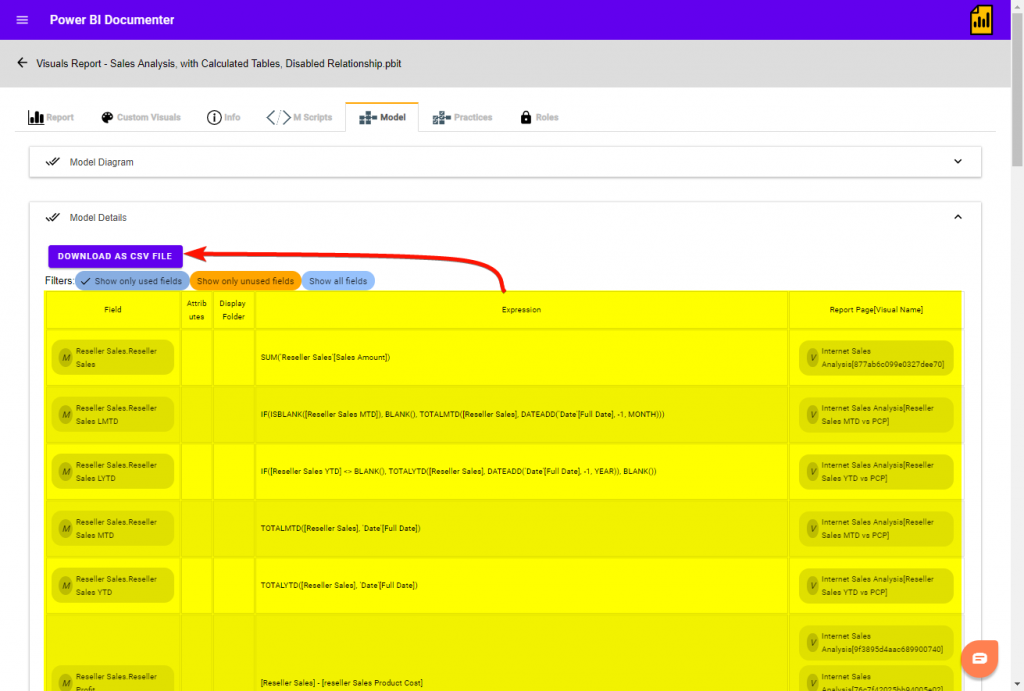Click the V icon for visual 877ab6c099e0327dee70
The image size is (1024, 691).
coord(812,357)
